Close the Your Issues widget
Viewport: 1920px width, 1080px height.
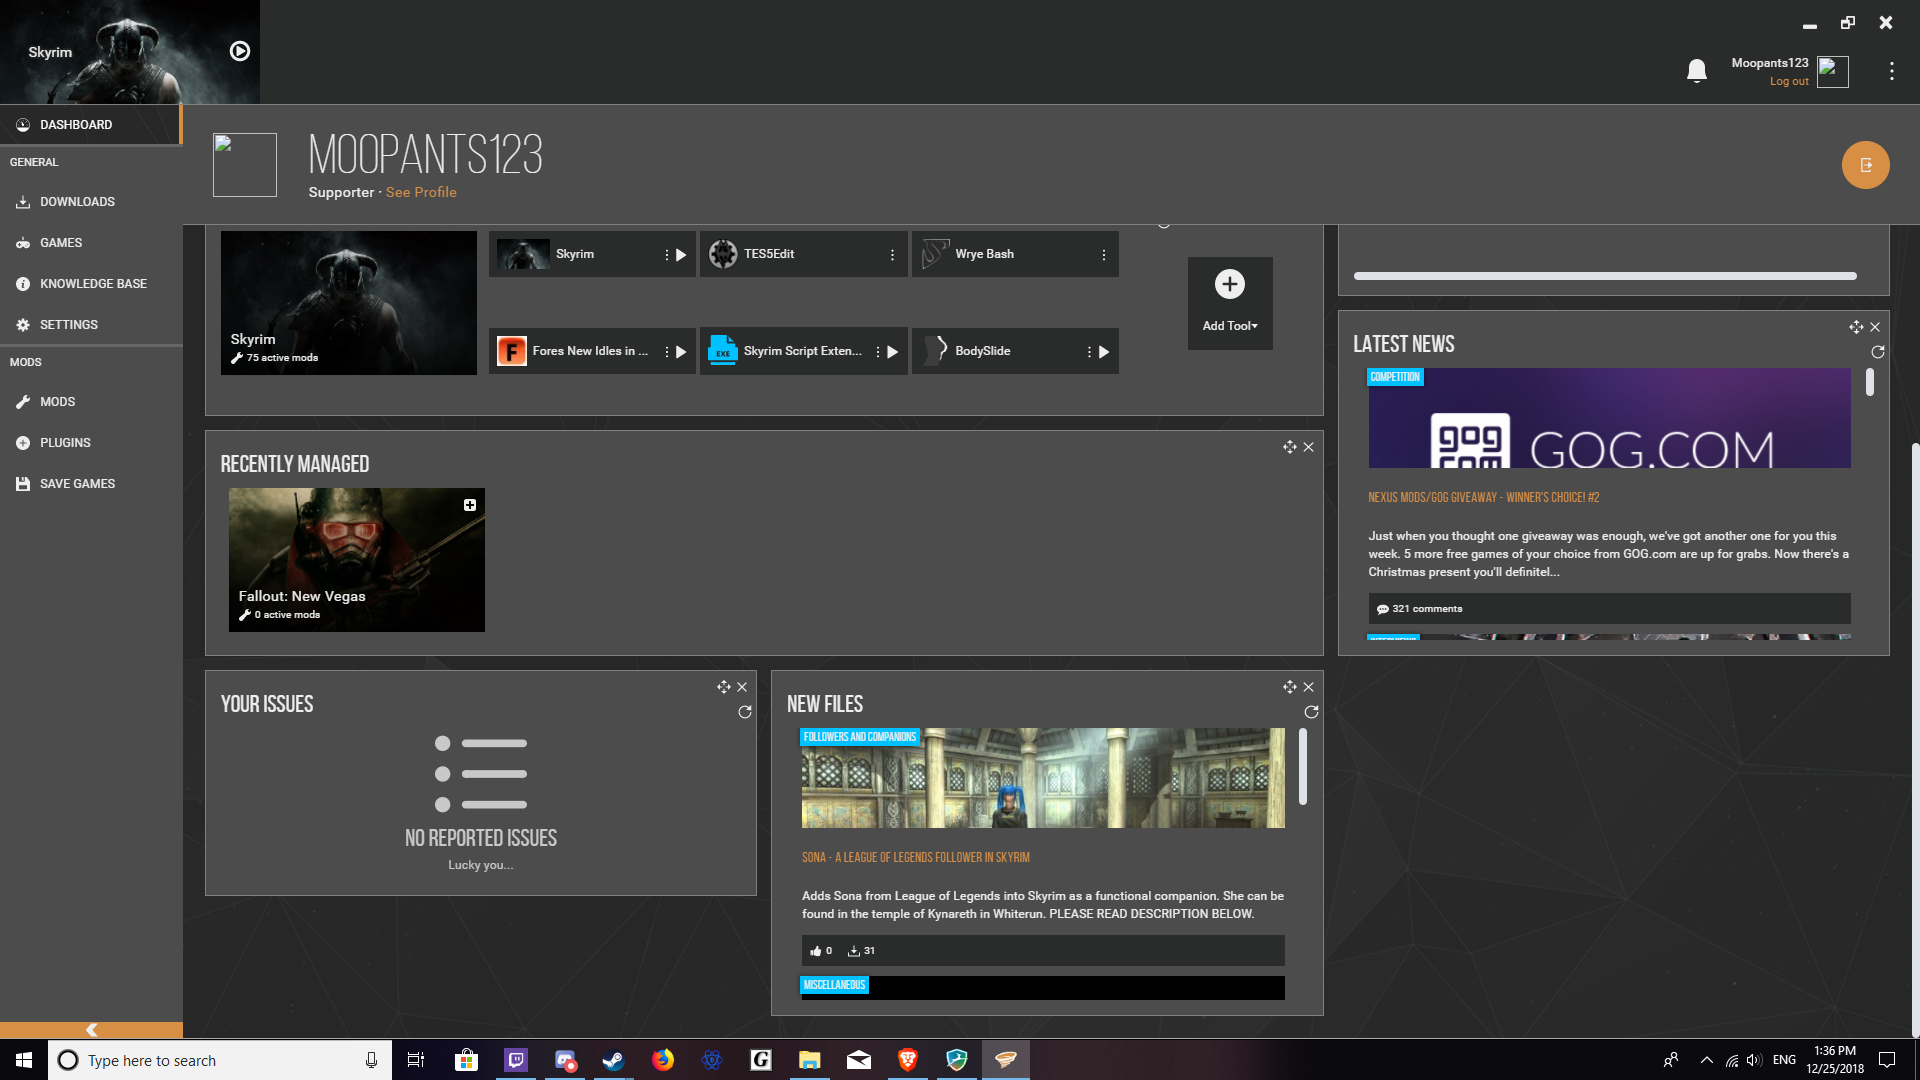(742, 687)
